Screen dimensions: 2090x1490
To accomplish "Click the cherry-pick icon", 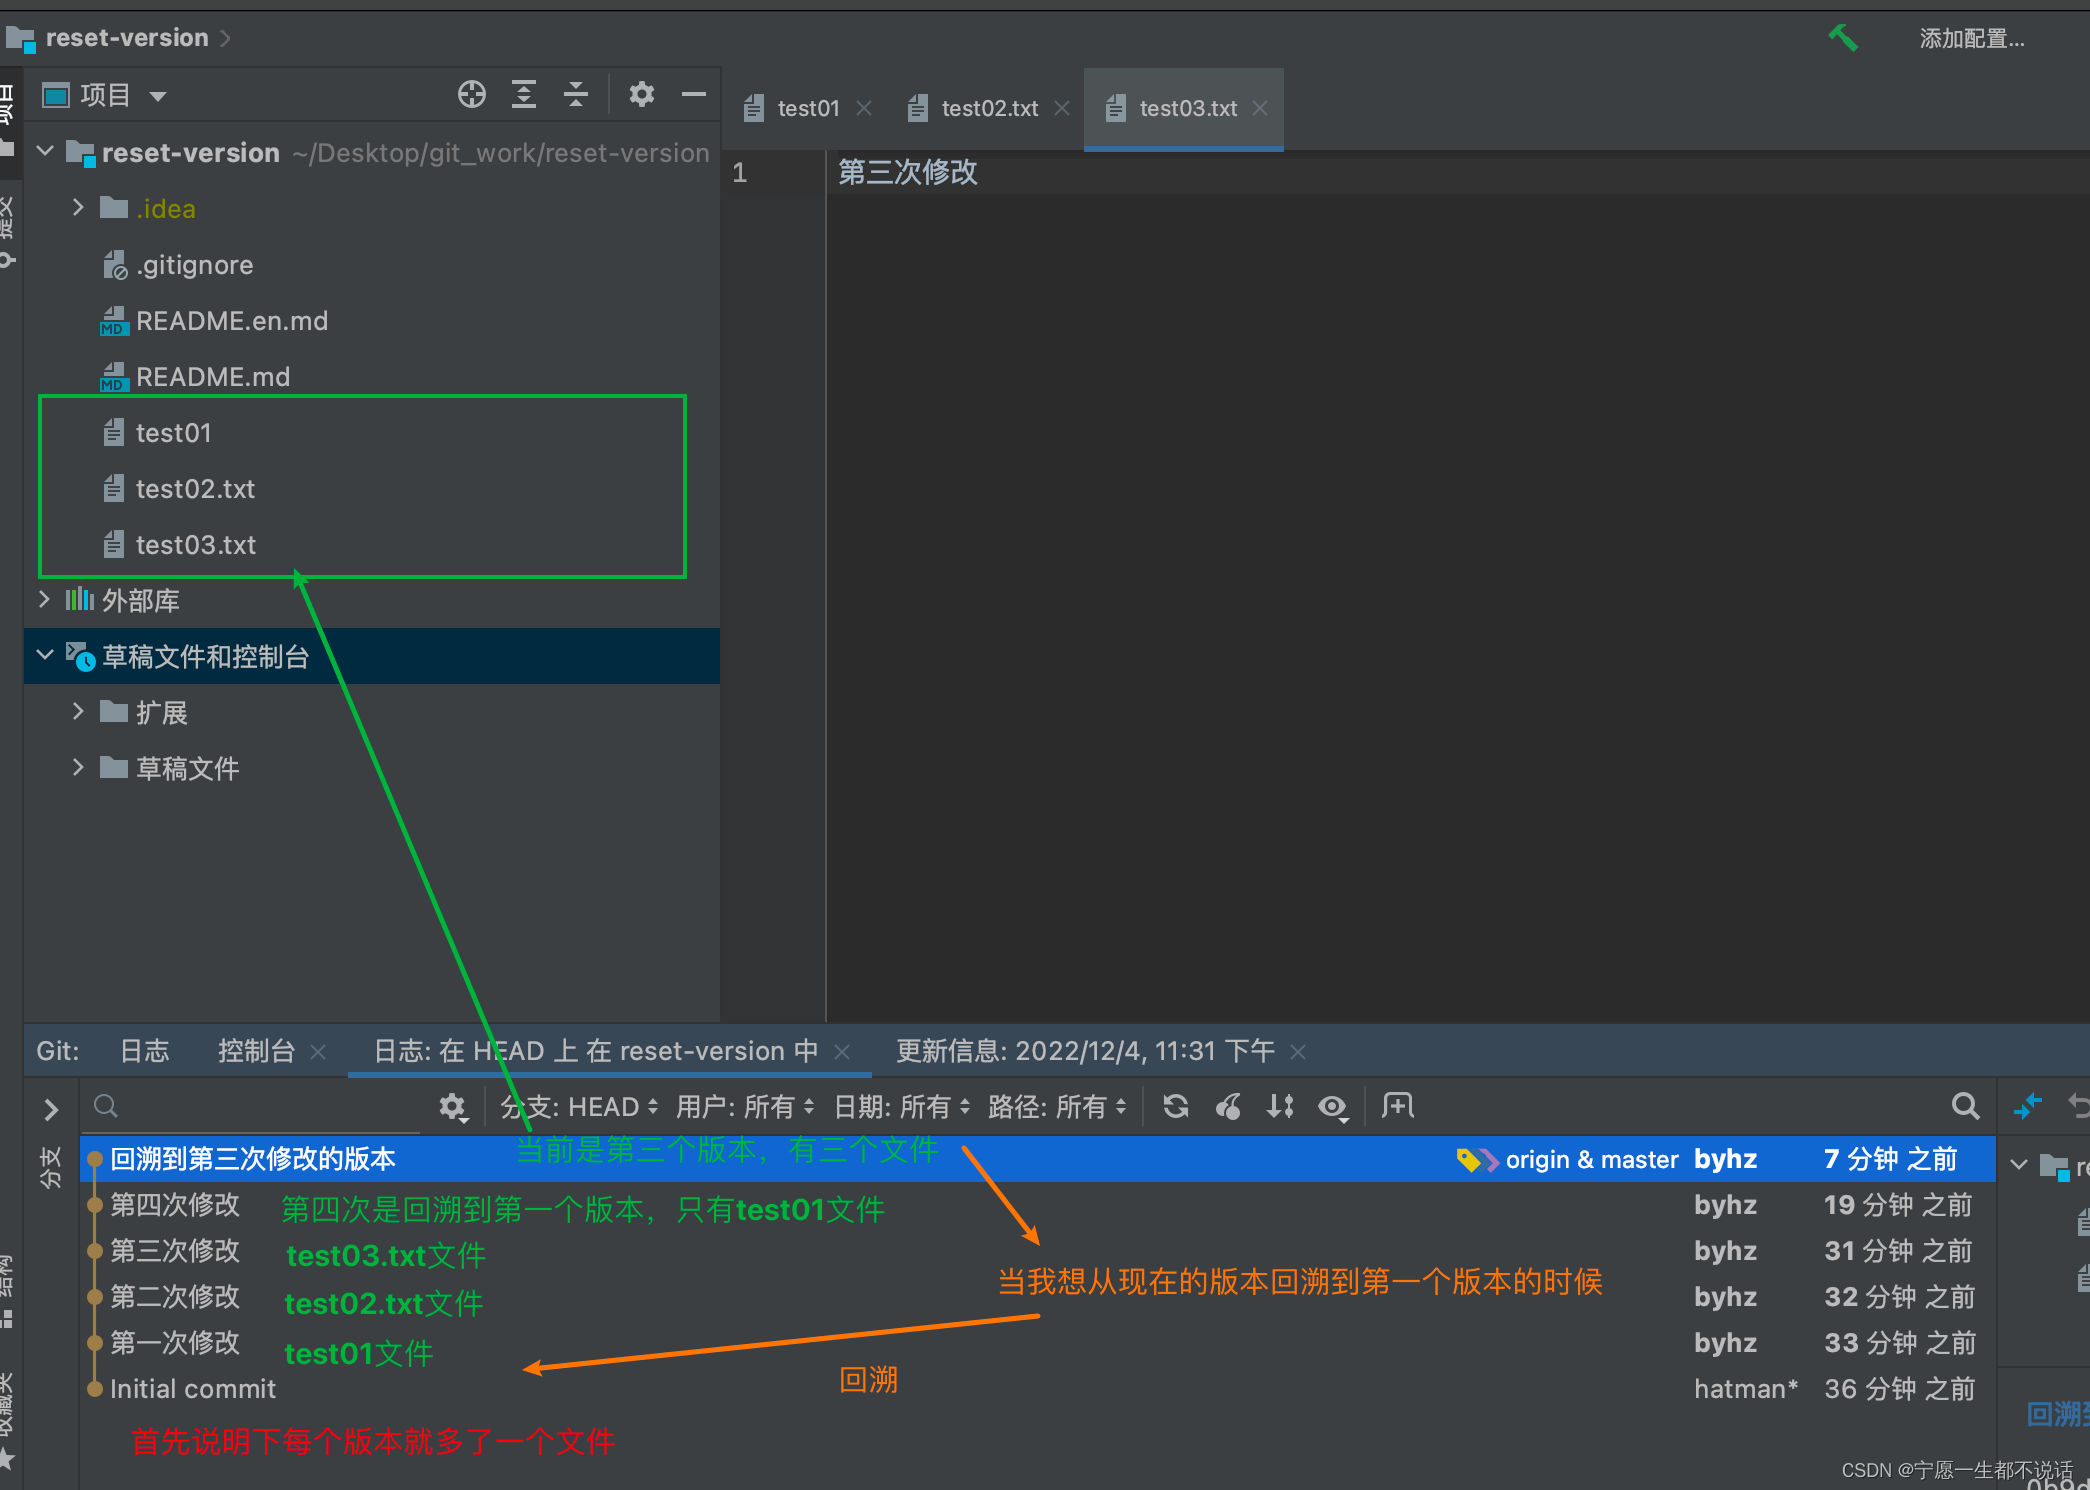I will click(1228, 1106).
